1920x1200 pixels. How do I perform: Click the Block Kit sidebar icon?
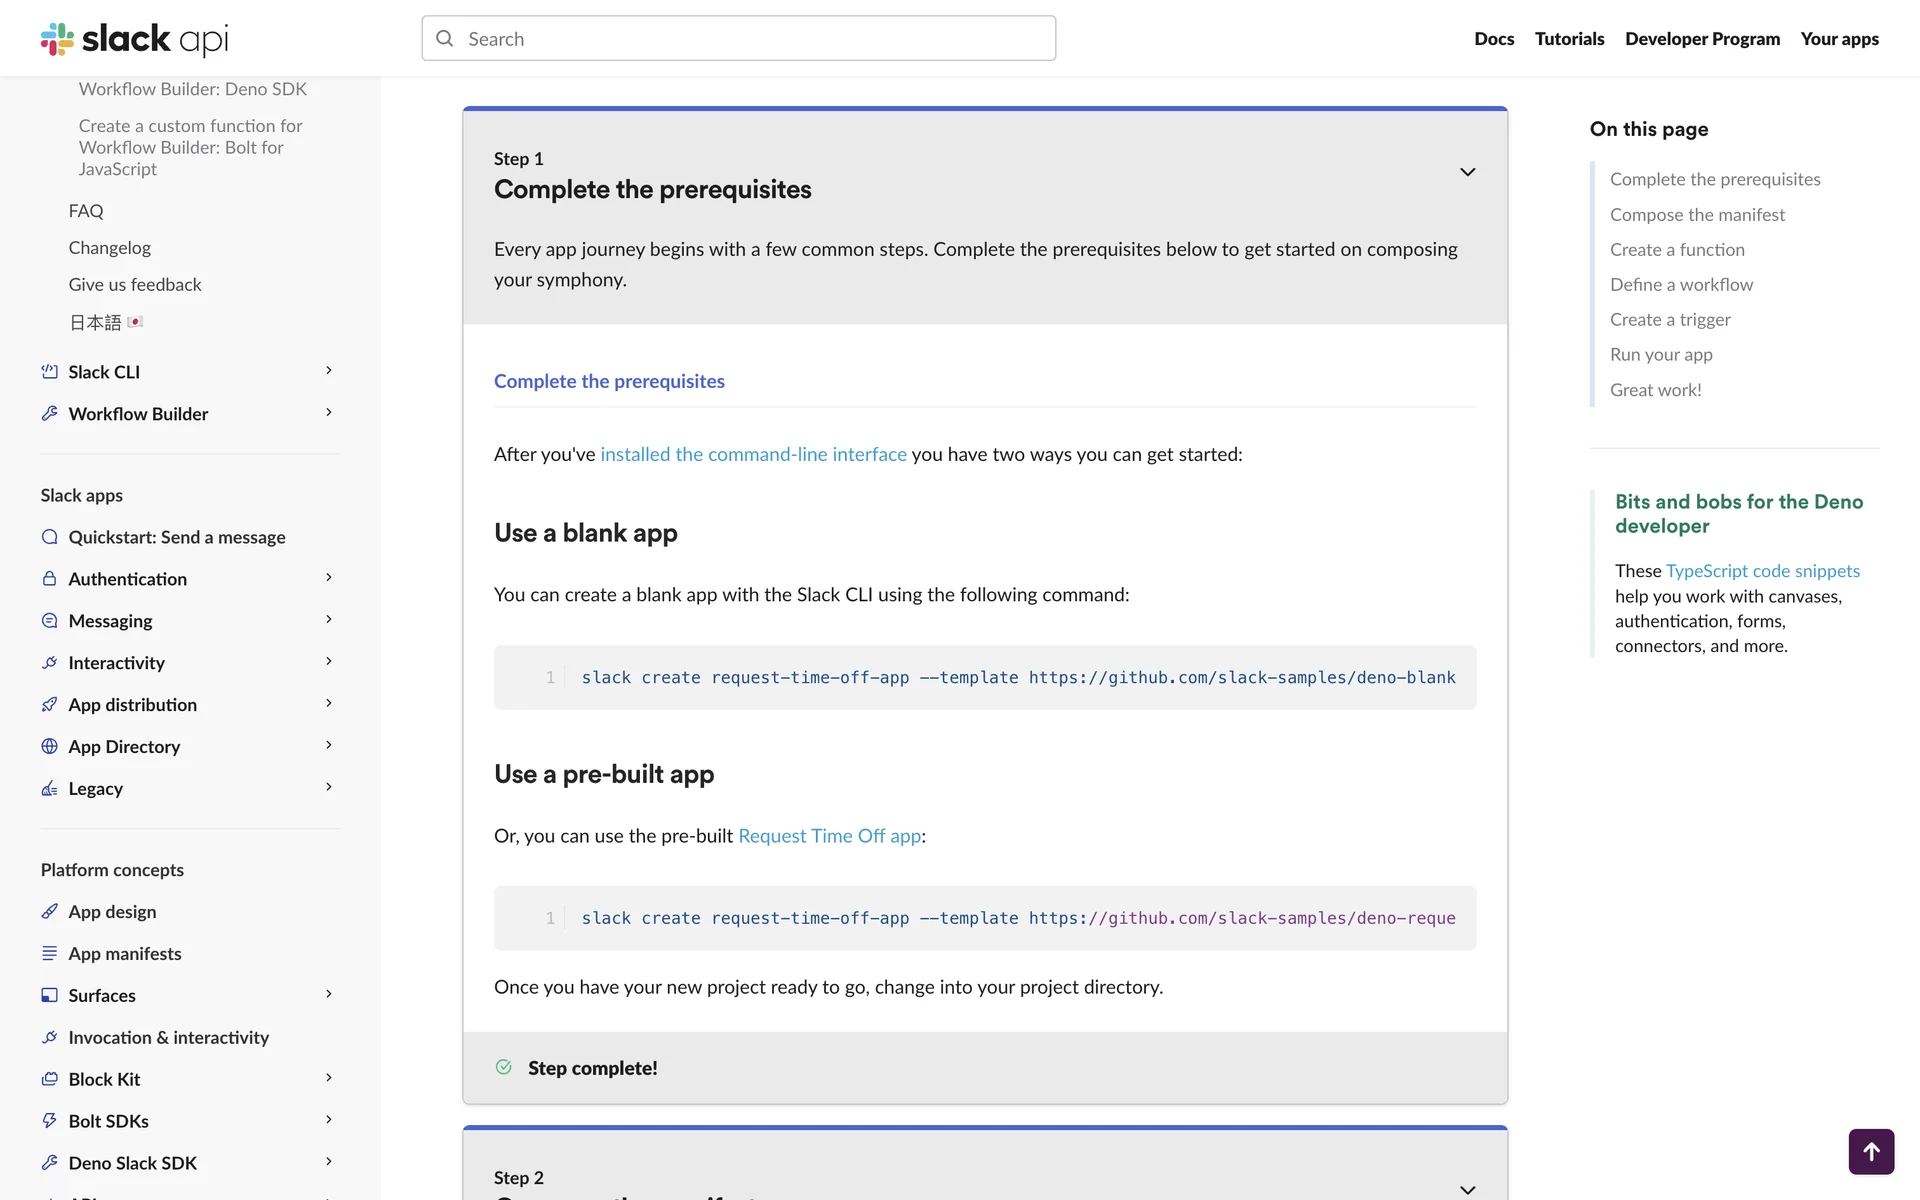click(x=49, y=1079)
